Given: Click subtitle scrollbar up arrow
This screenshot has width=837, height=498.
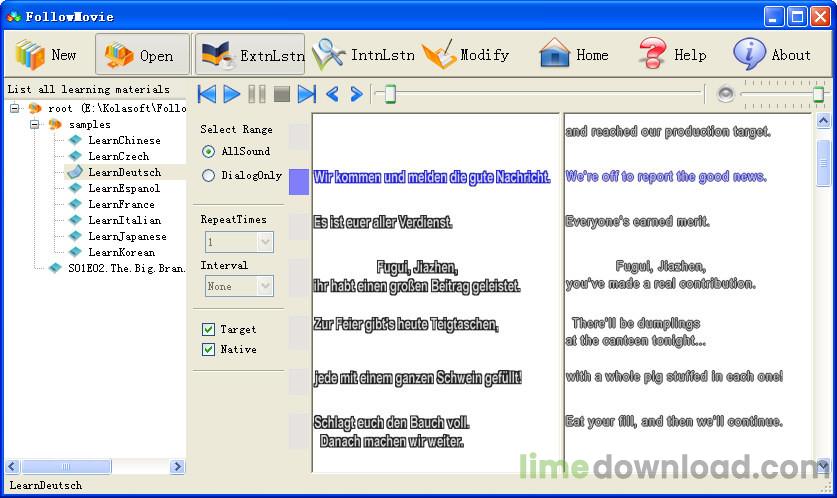Looking at the screenshot, I should 823,121.
